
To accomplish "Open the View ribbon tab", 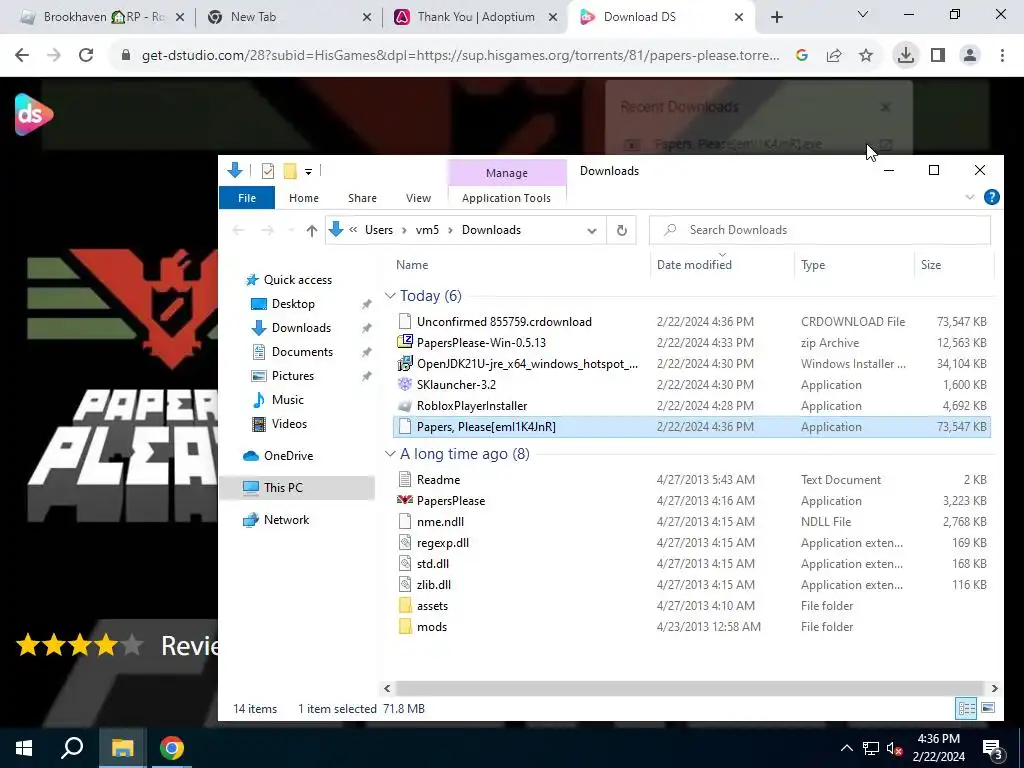I will click(x=419, y=198).
